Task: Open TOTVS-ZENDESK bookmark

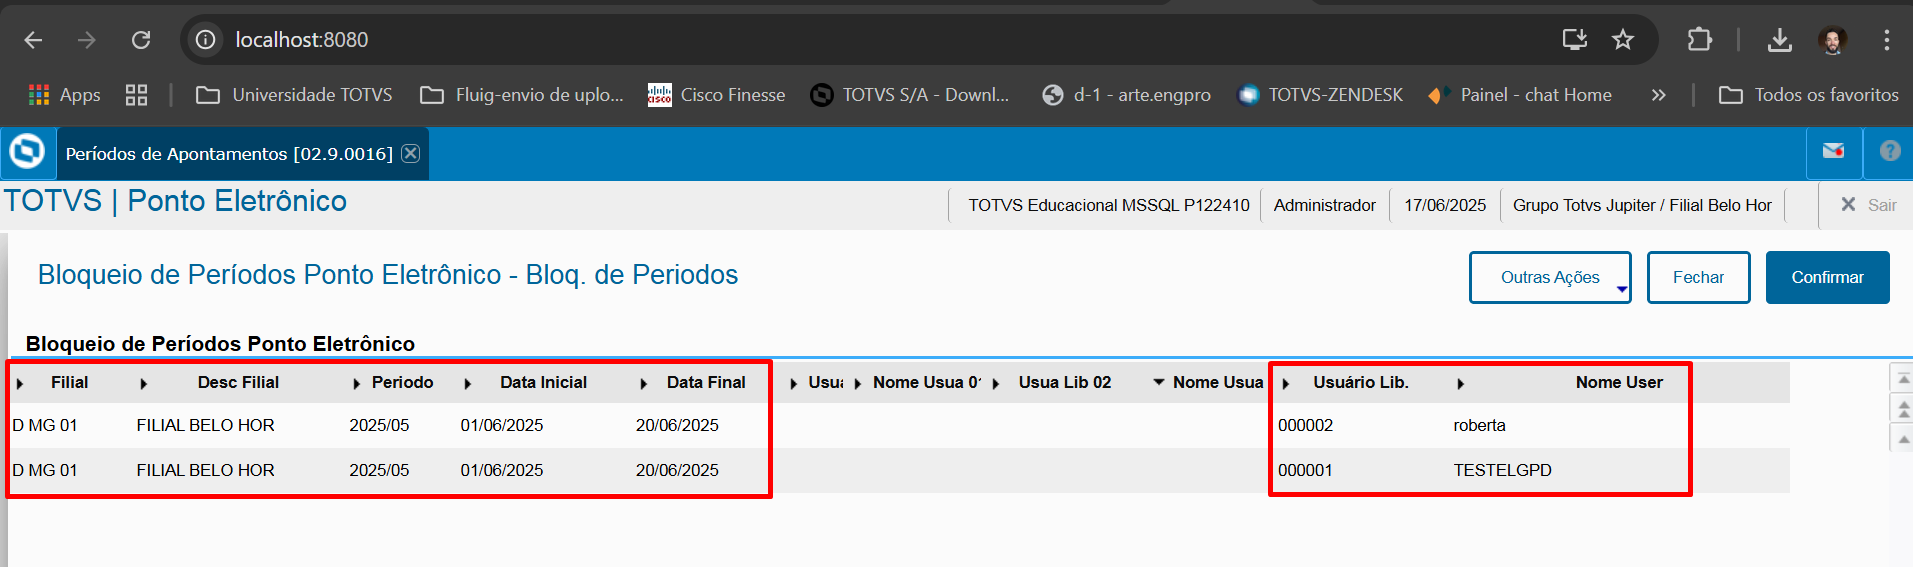Action: click(x=1320, y=95)
